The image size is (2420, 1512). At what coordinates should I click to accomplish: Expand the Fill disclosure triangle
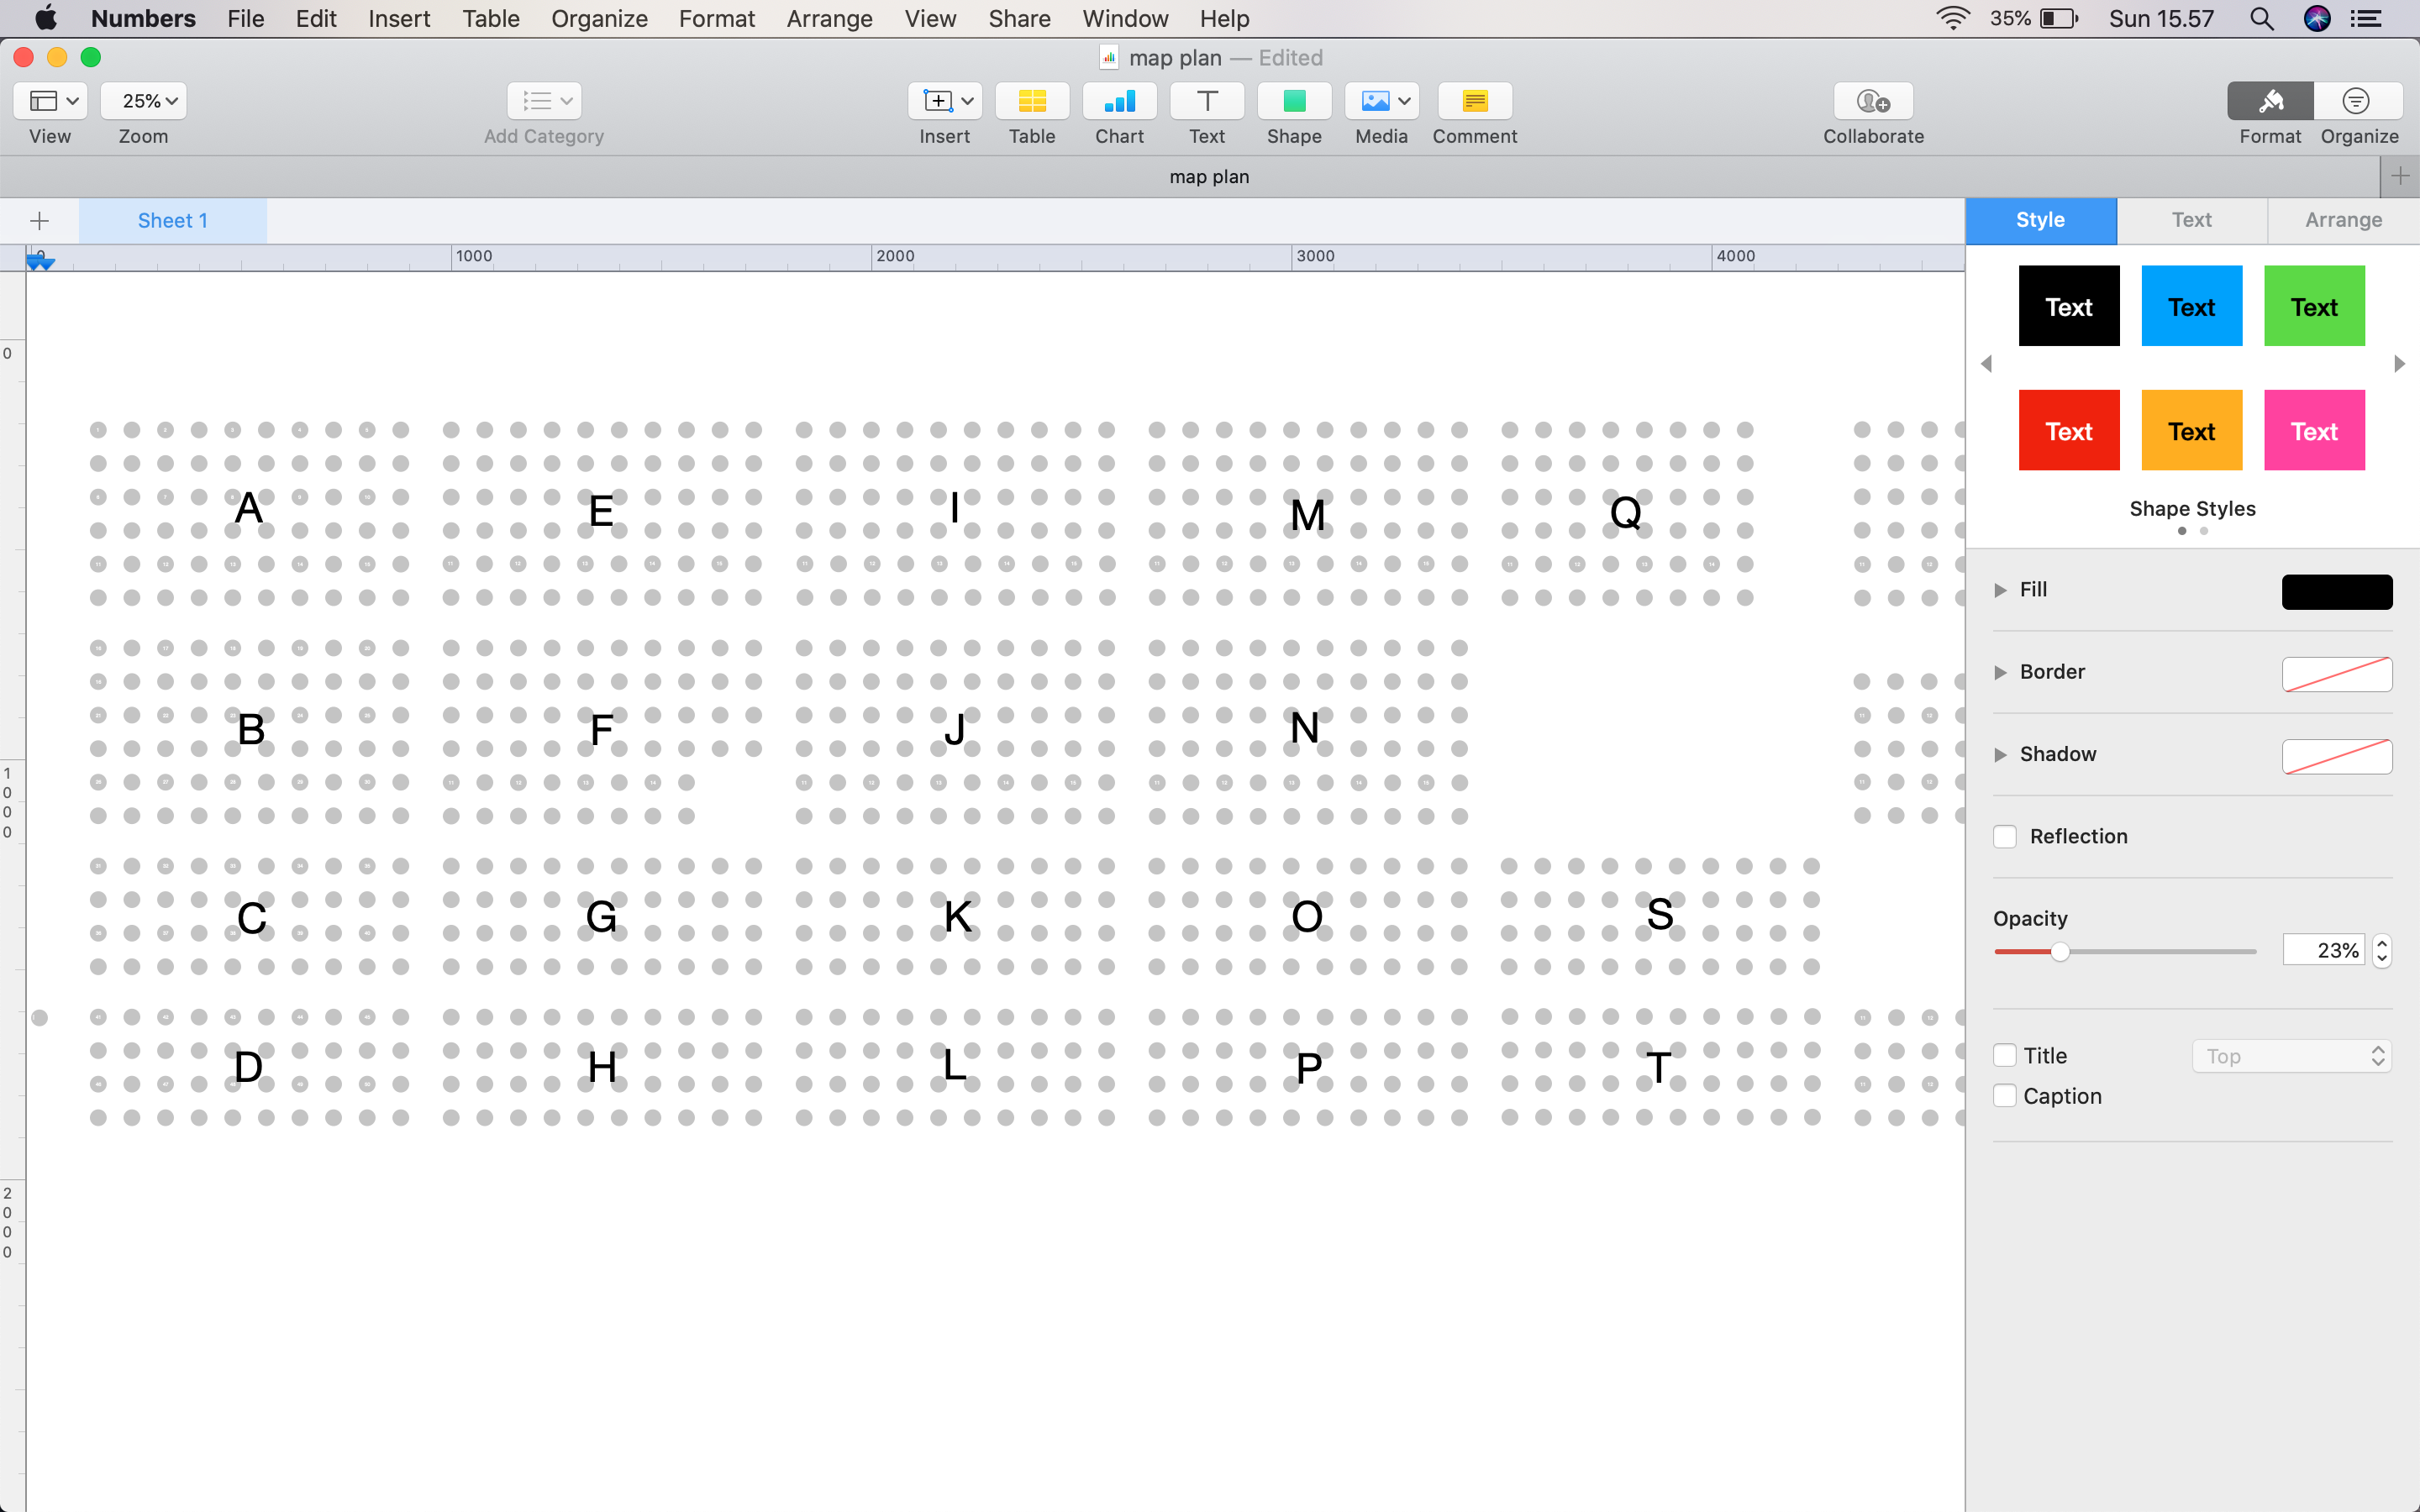2000,590
